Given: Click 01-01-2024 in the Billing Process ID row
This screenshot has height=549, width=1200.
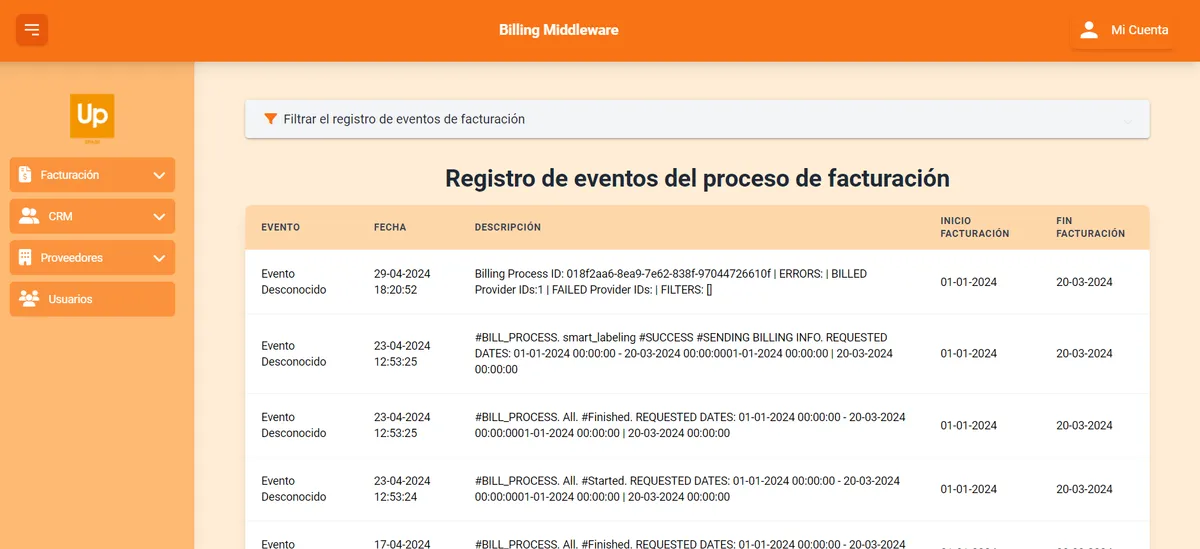Looking at the screenshot, I should point(968,282).
